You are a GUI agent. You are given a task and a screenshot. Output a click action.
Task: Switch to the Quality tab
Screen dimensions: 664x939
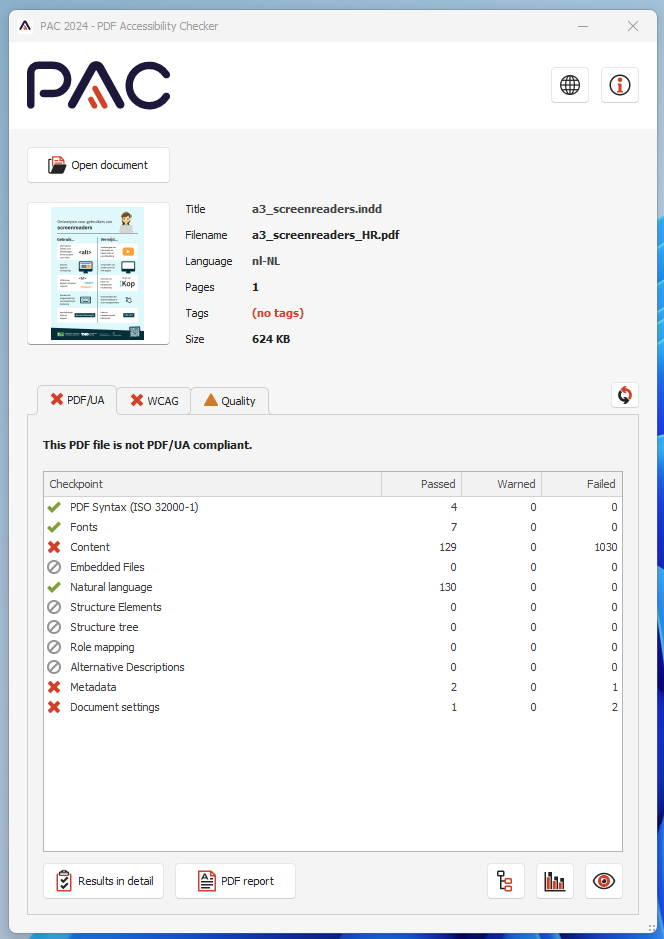[x=229, y=401]
